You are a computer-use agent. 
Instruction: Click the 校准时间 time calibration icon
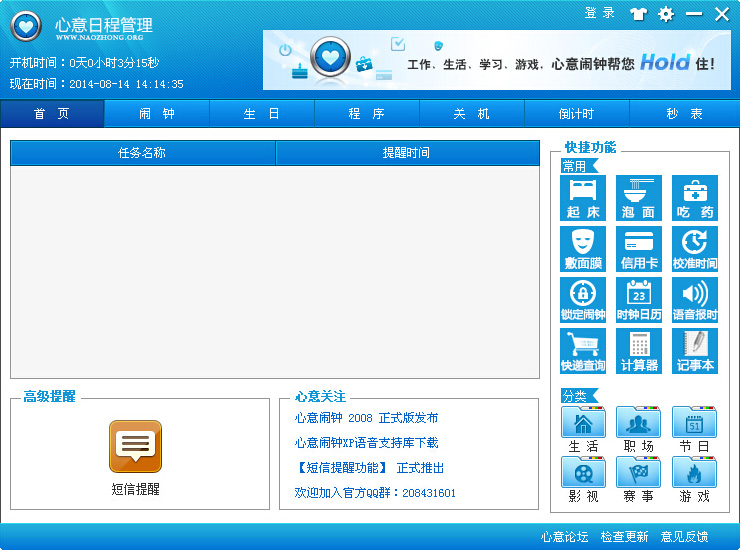695,249
